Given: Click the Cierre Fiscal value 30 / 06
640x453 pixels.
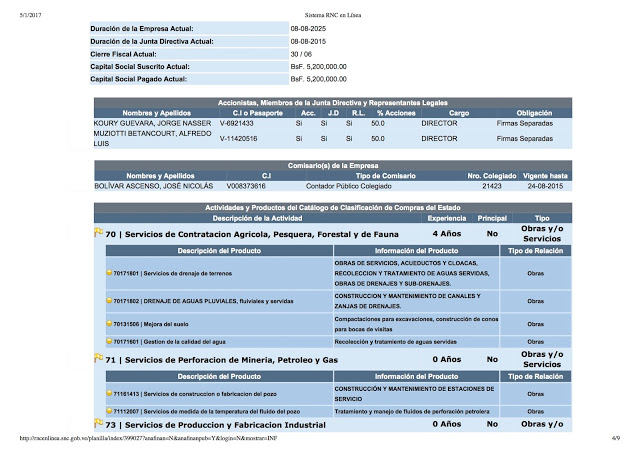Looking at the screenshot, I should coord(301,54).
